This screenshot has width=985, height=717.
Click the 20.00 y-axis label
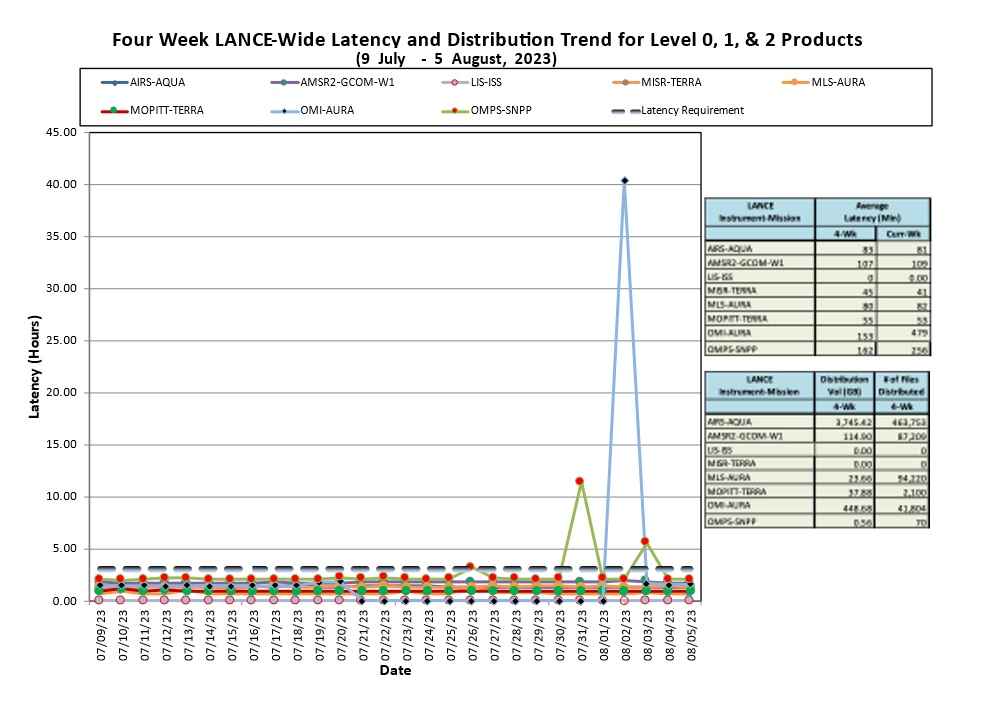click(x=61, y=393)
